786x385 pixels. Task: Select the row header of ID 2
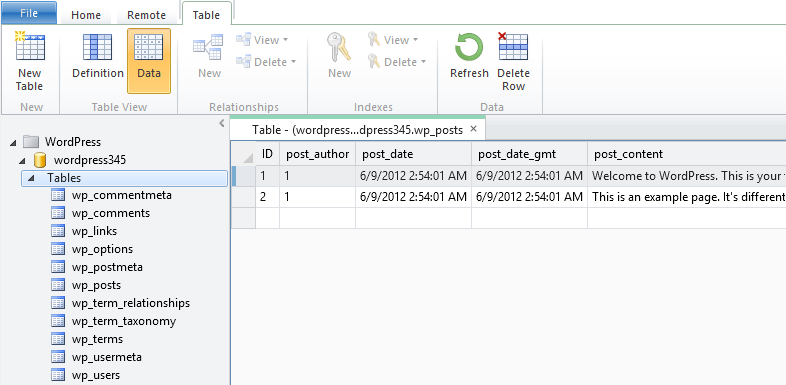(244, 197)
